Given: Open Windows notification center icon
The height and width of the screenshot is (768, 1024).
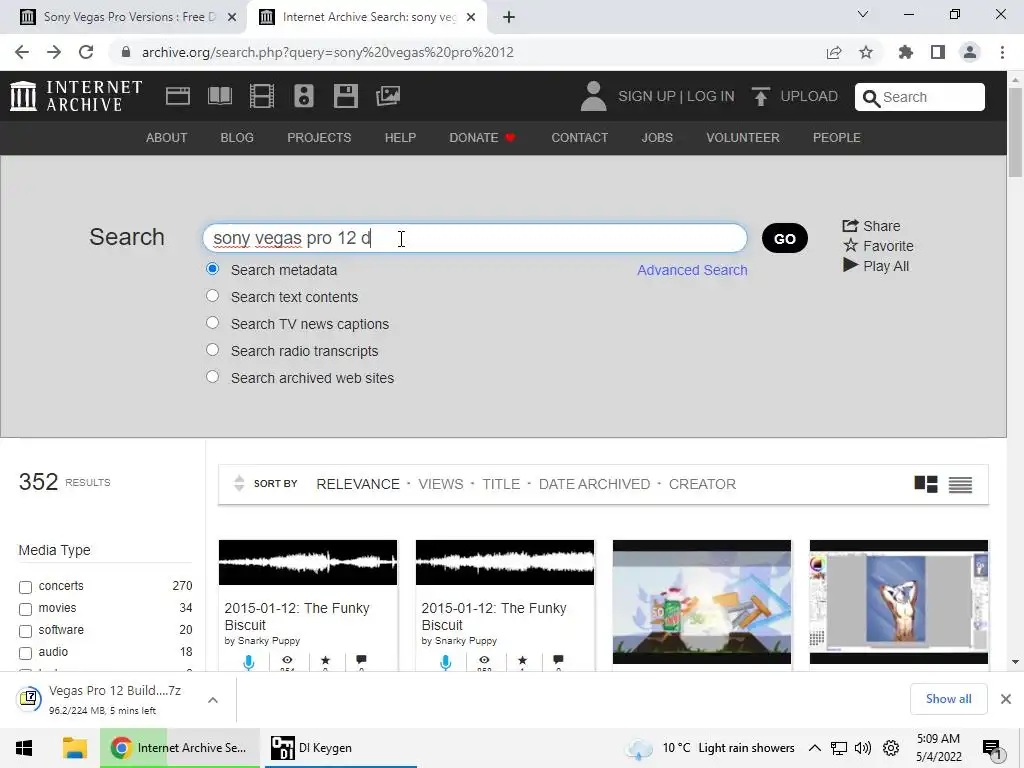Looking at the screenshot, I should pyautogui.click(x=992, y=748).
